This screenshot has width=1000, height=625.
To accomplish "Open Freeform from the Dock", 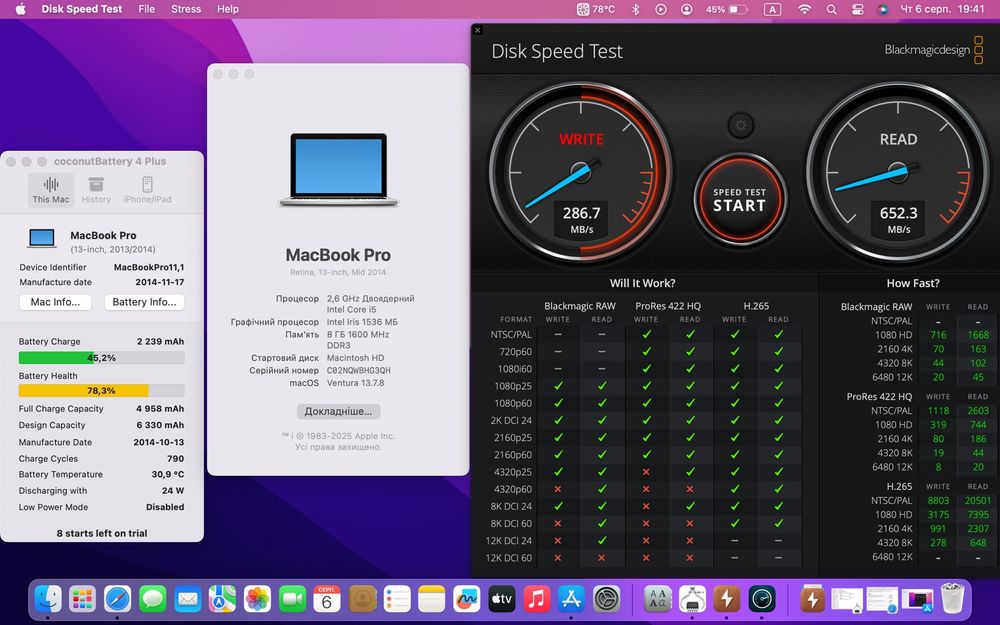I will (x=467, y=599).
